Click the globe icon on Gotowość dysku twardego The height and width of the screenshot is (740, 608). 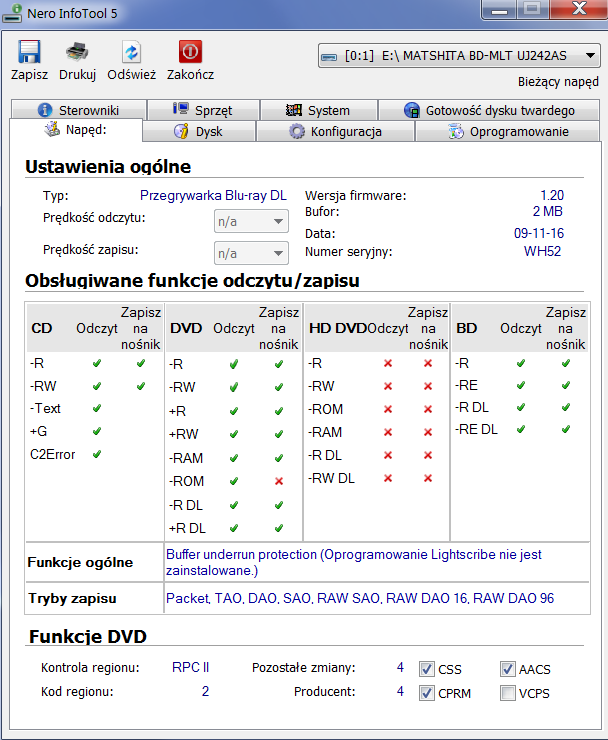click(412, 110)
